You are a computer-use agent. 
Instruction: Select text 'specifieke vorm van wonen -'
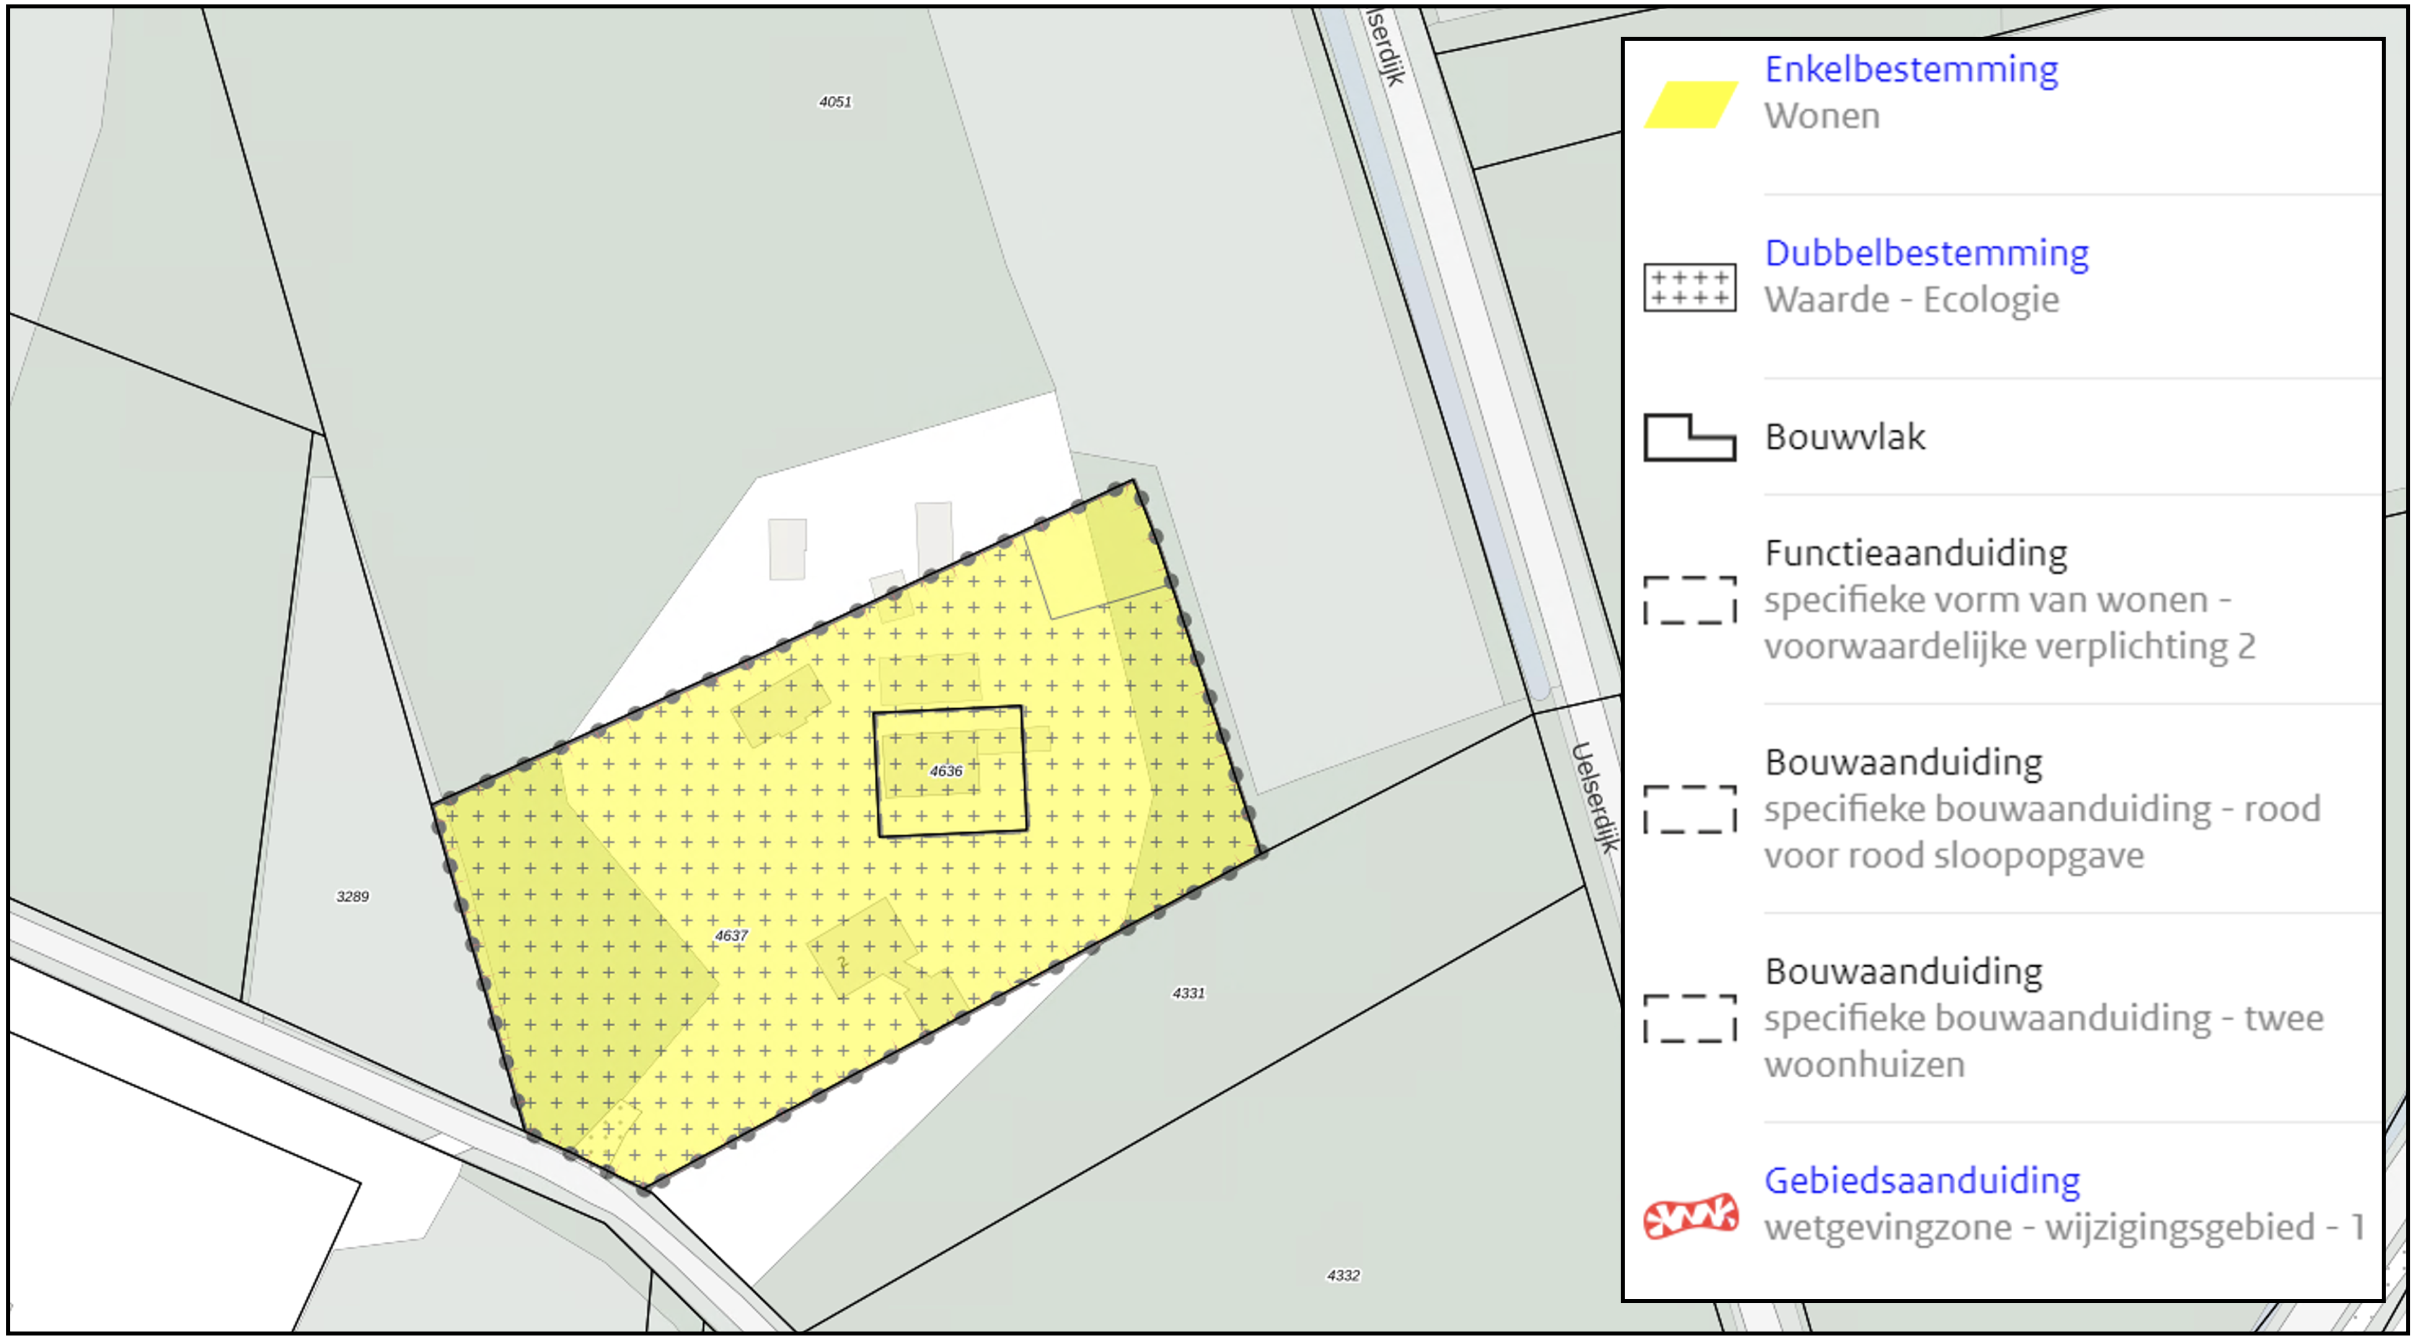coord(1997,600)
